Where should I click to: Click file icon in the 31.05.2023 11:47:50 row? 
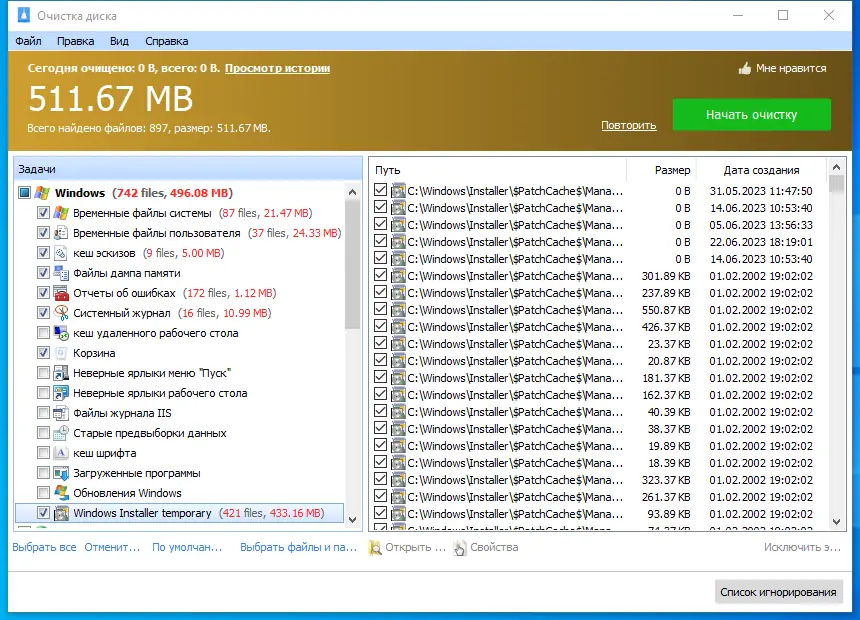(398, 191)
